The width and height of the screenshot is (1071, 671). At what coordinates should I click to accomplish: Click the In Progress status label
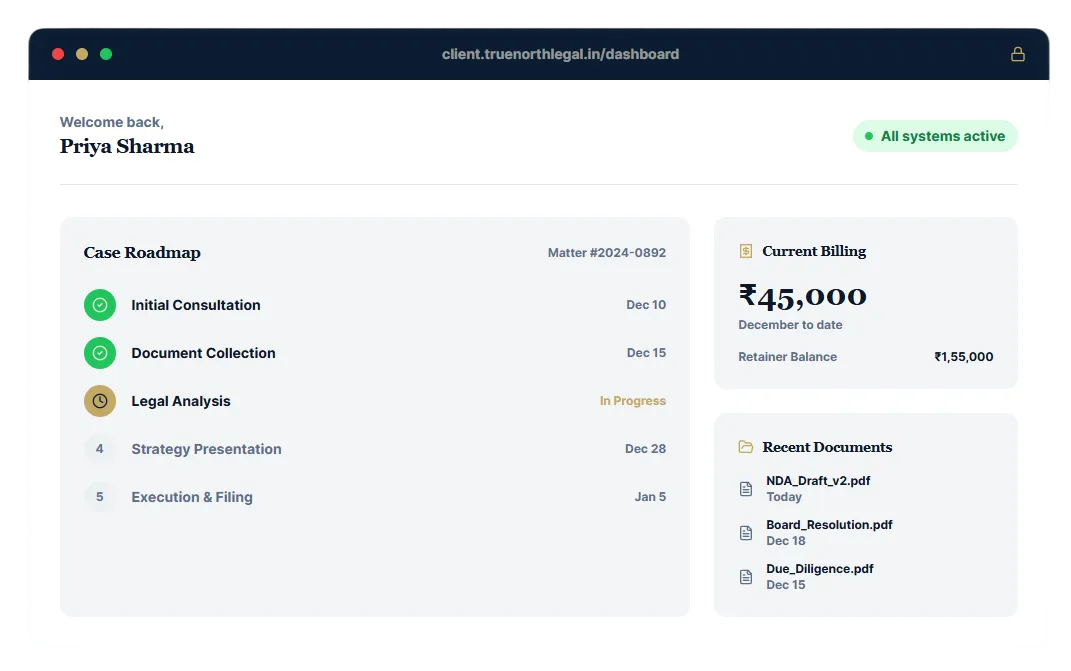point(632,401)
